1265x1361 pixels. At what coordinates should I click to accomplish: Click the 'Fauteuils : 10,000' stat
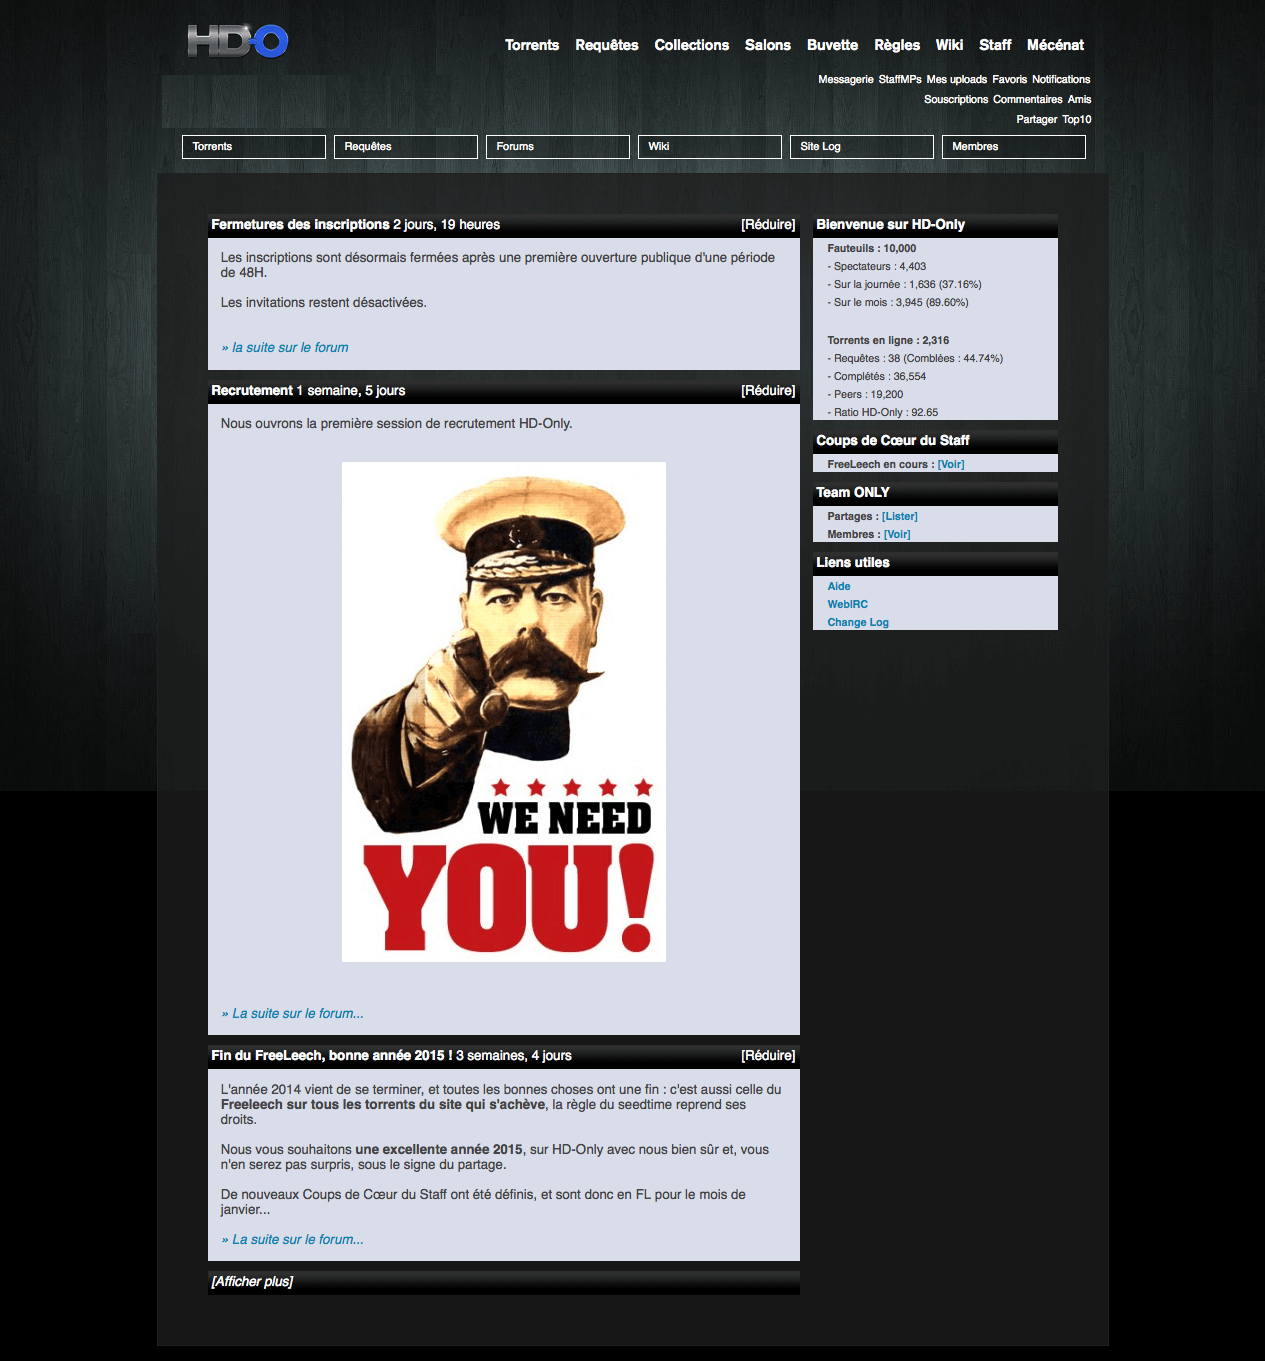click(x=872, y=249)
